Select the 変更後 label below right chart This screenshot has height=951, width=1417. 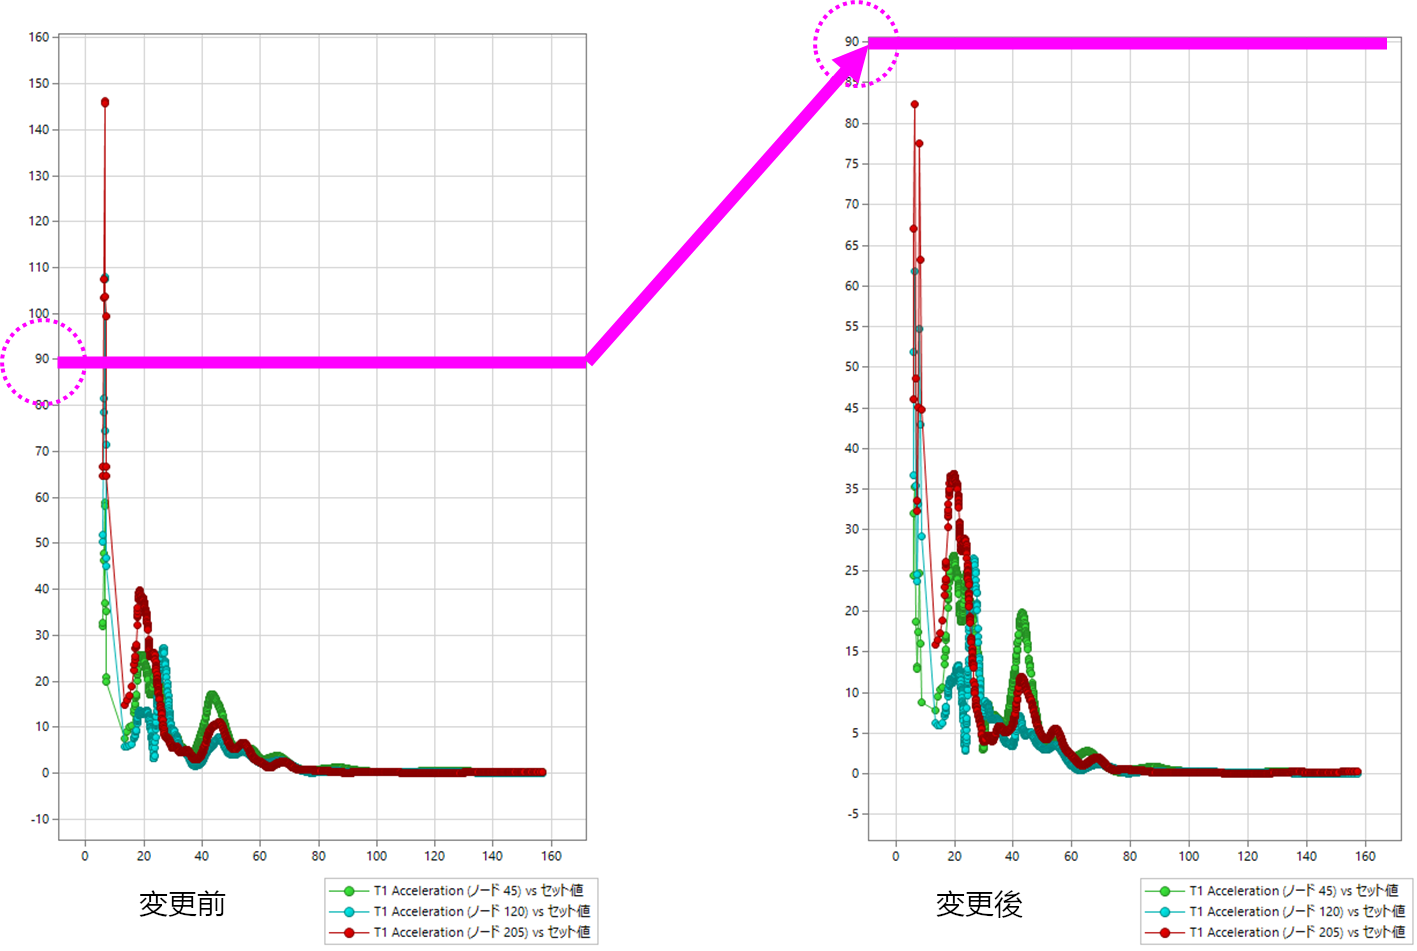point(979,904)
